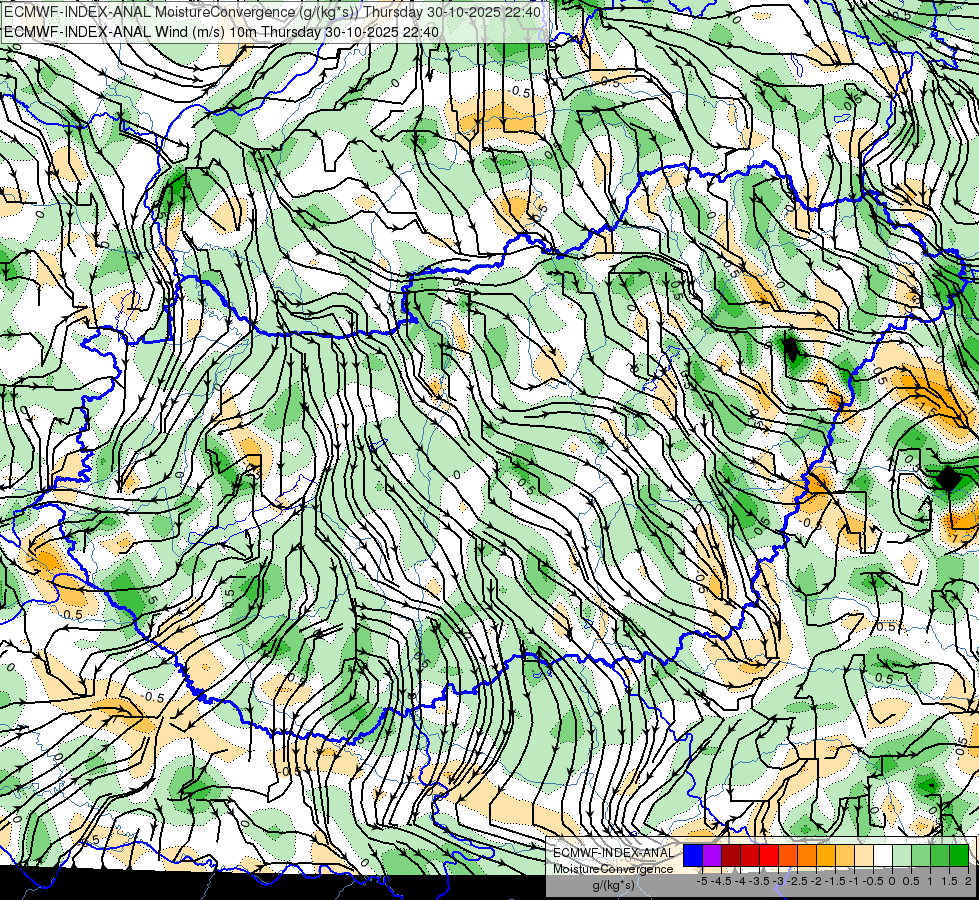Click the purple legend color swatch

712,856
